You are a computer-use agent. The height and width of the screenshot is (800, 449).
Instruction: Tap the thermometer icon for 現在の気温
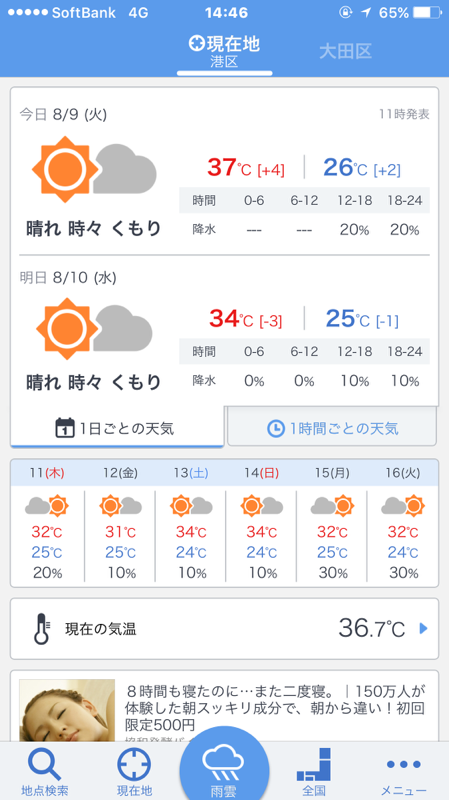41,629
